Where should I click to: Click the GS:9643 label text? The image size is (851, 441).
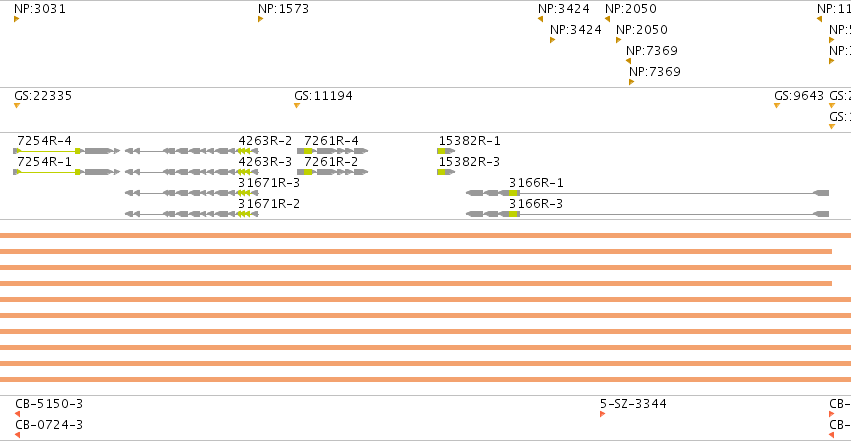(799, 95)
